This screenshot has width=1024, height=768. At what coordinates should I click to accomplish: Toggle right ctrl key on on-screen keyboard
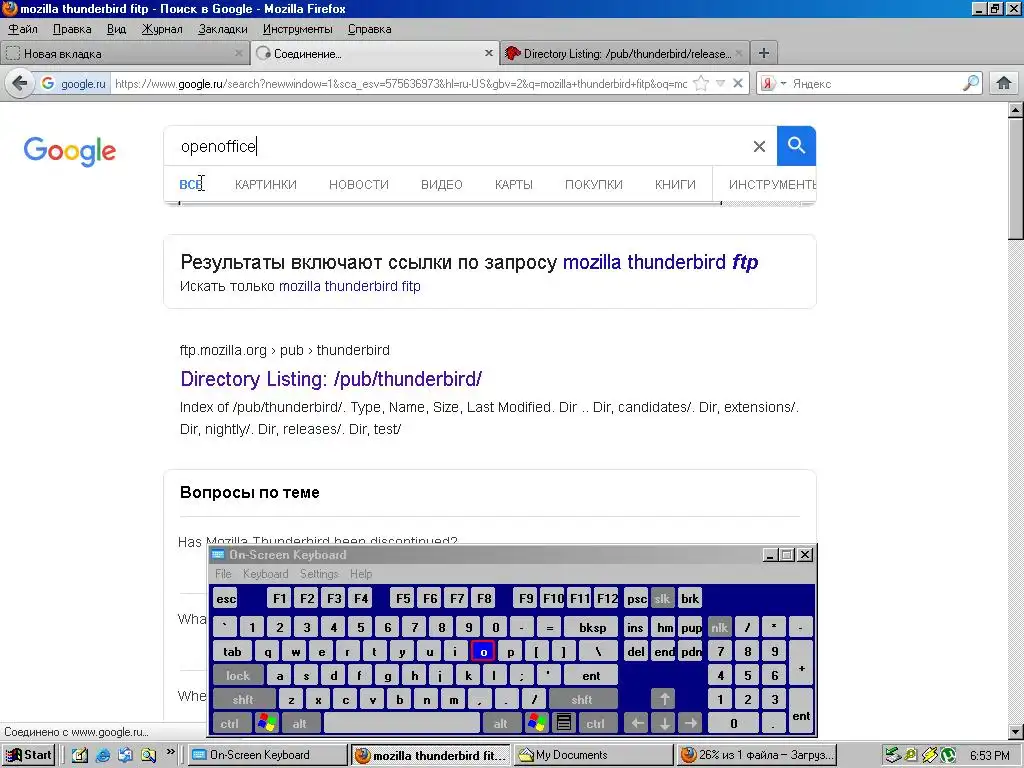(x=595, y=723)
